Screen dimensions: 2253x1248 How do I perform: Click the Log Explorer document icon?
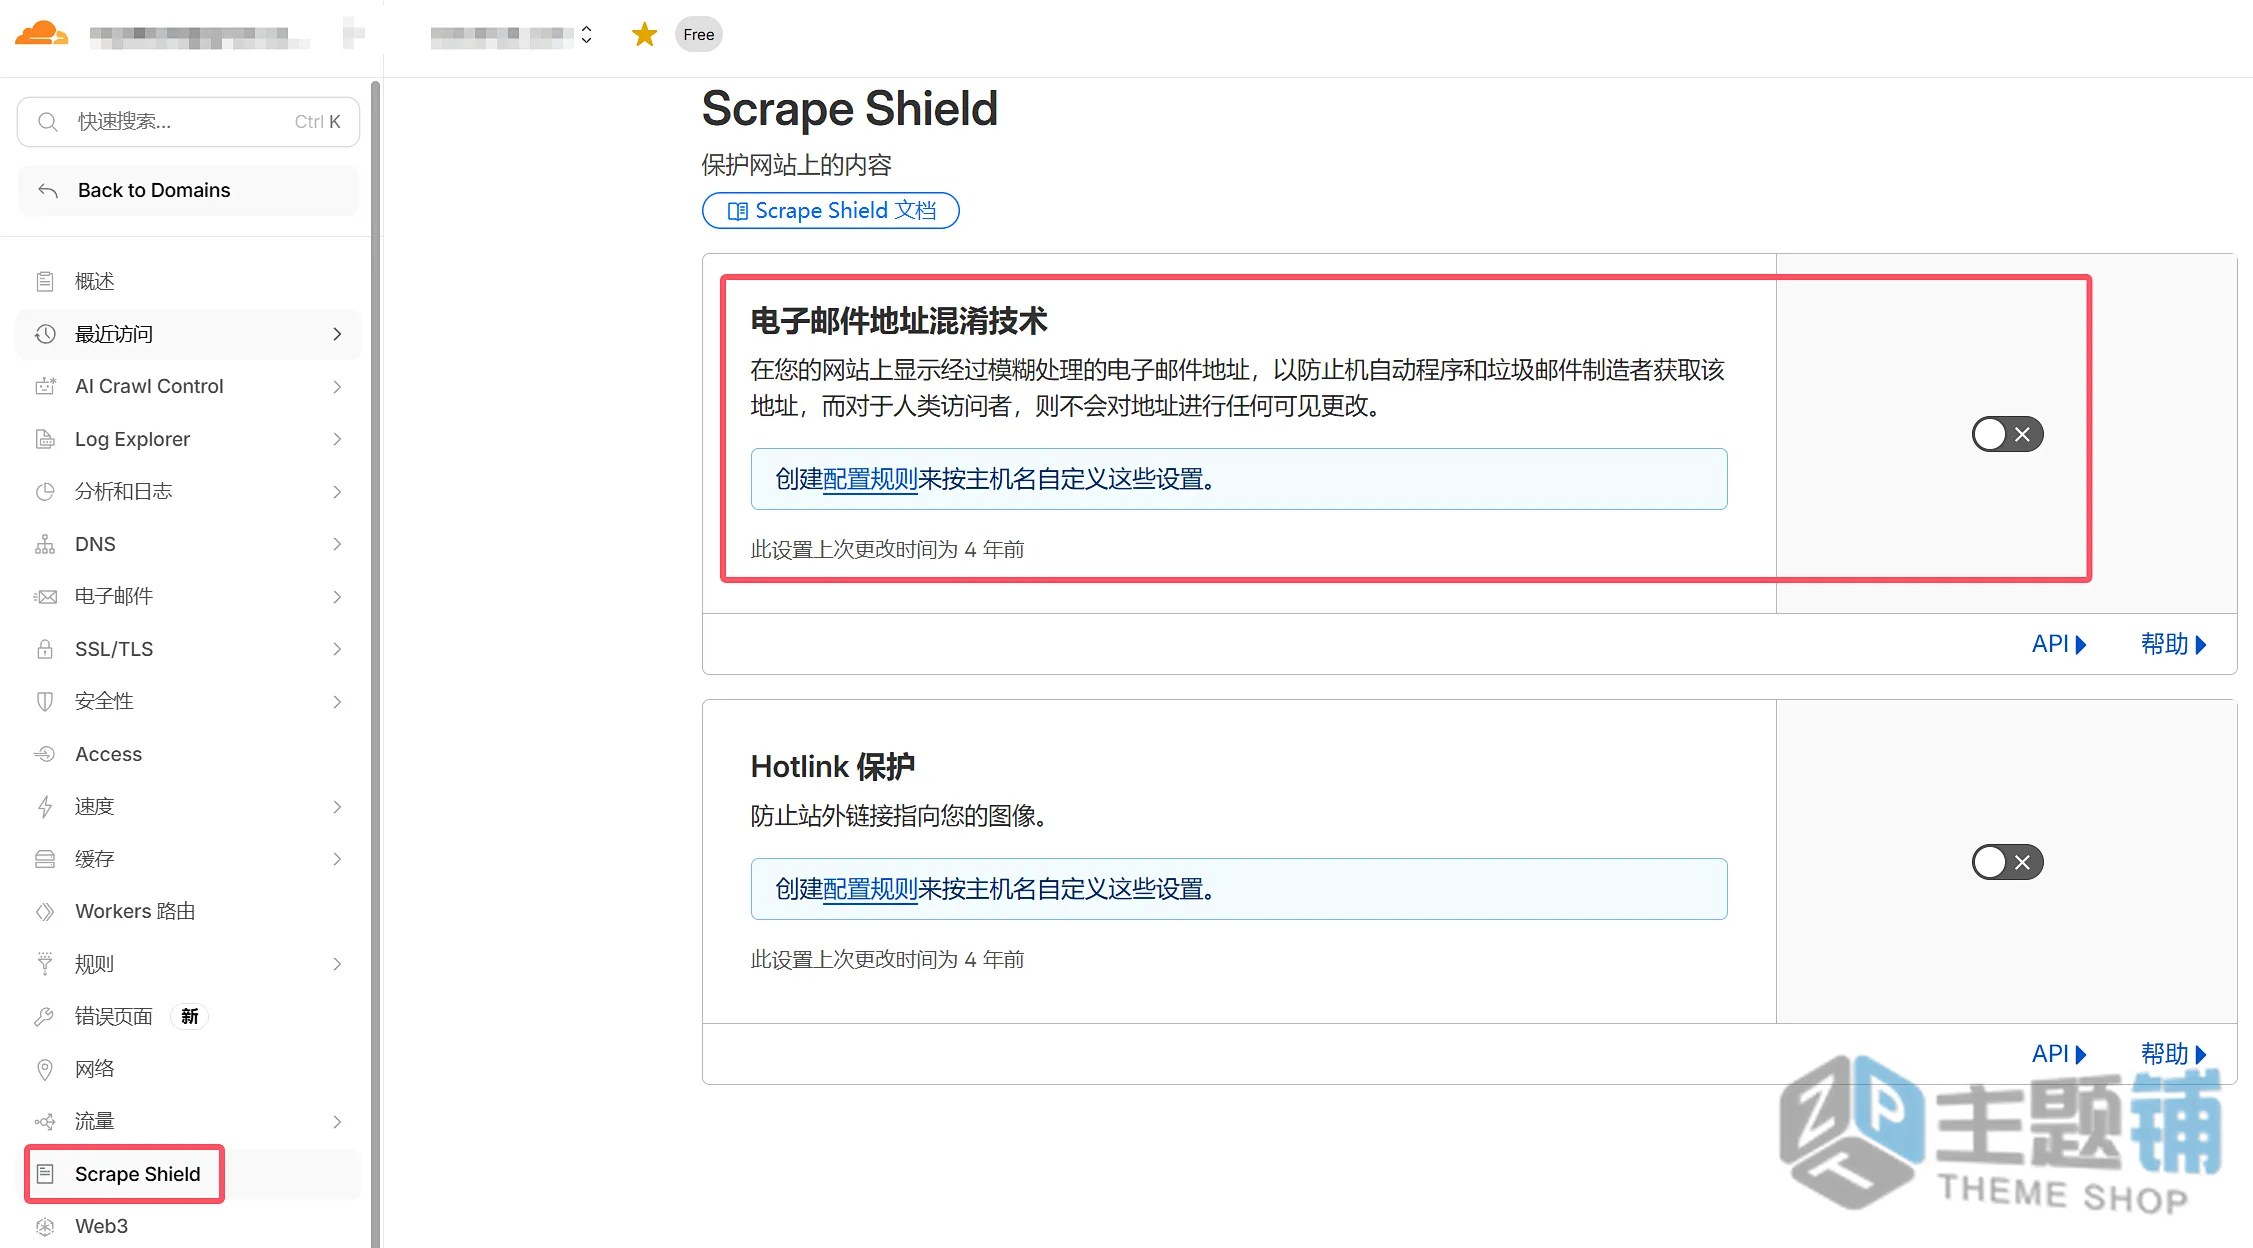[x=45, y=439]
